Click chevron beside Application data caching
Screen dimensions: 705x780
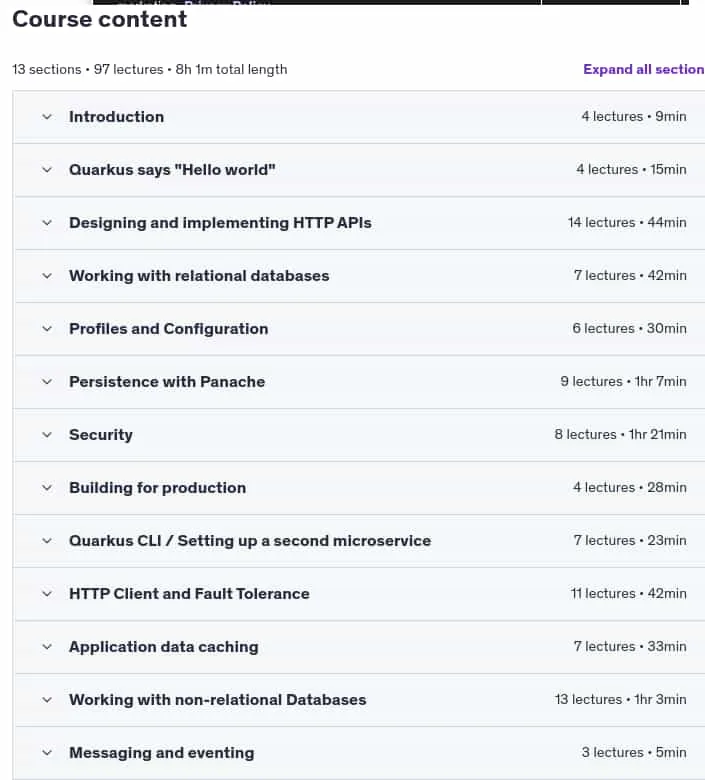[47, 647]
